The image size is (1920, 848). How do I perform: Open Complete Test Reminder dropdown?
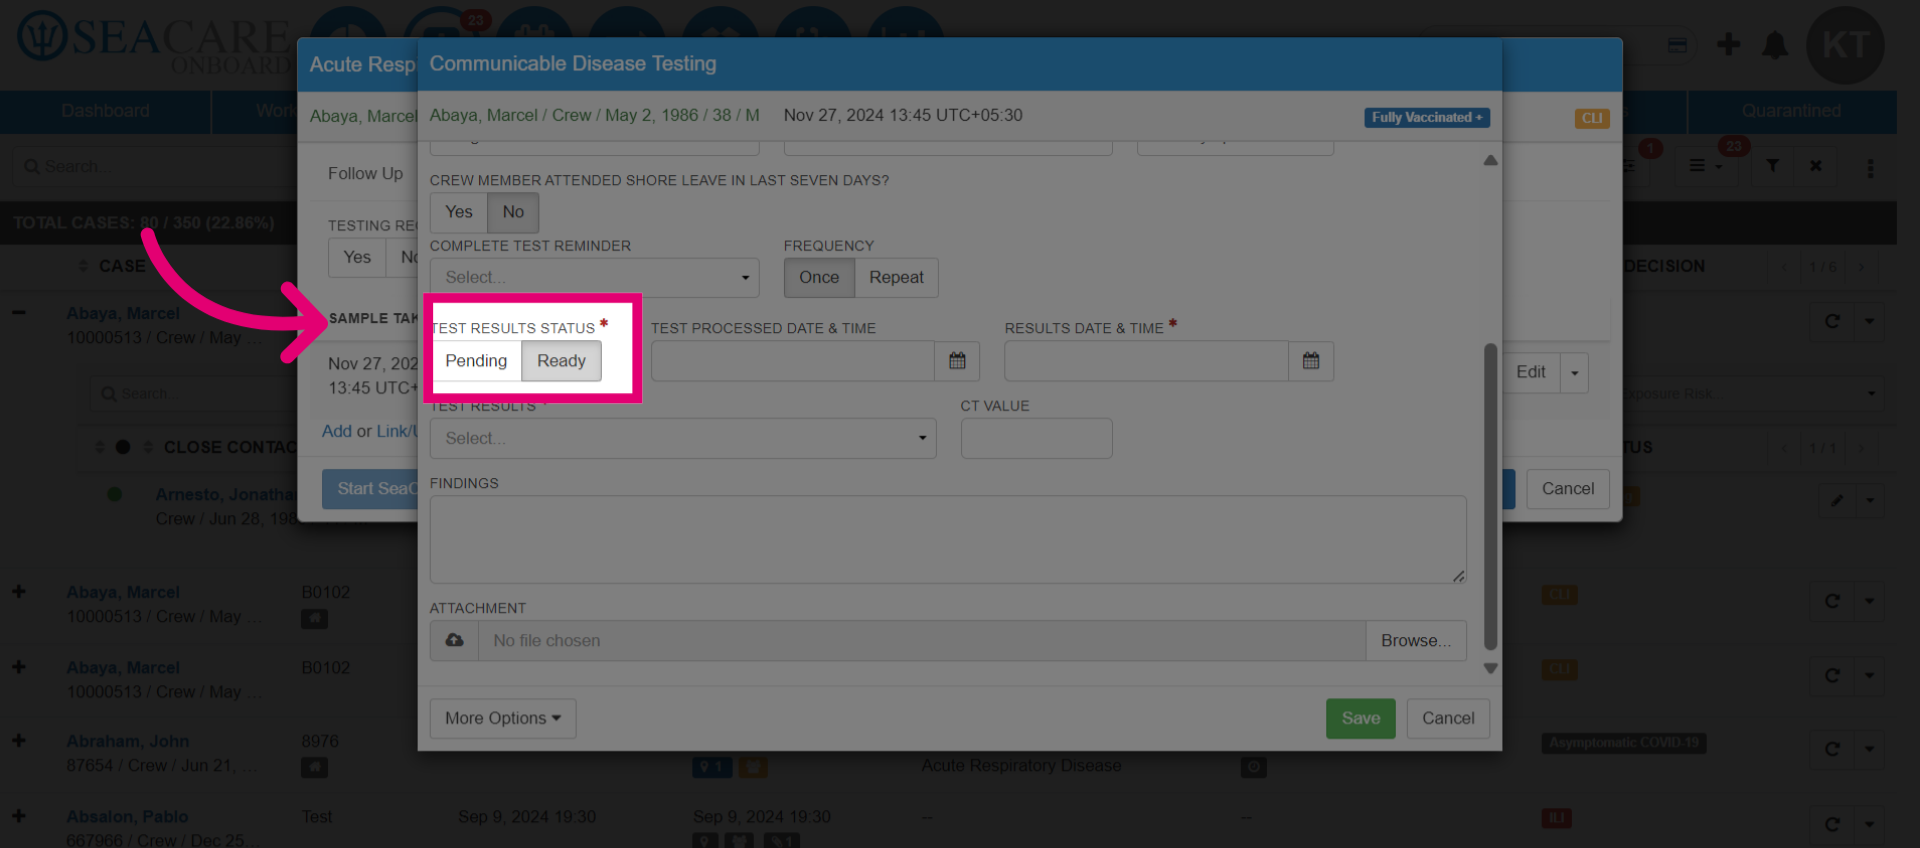(x=594, y=277)
